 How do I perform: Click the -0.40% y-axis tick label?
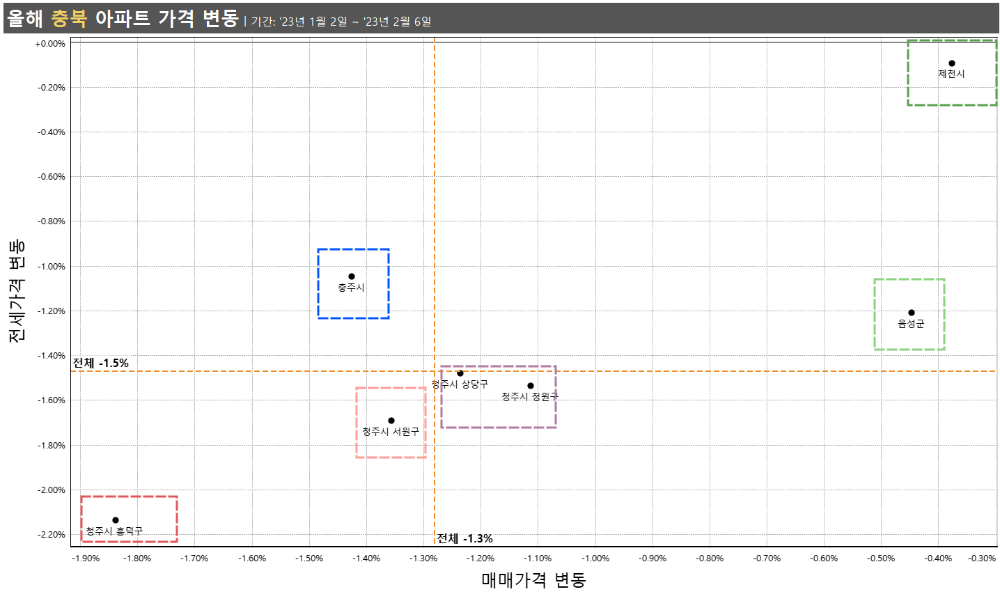[x=51, y=132]
